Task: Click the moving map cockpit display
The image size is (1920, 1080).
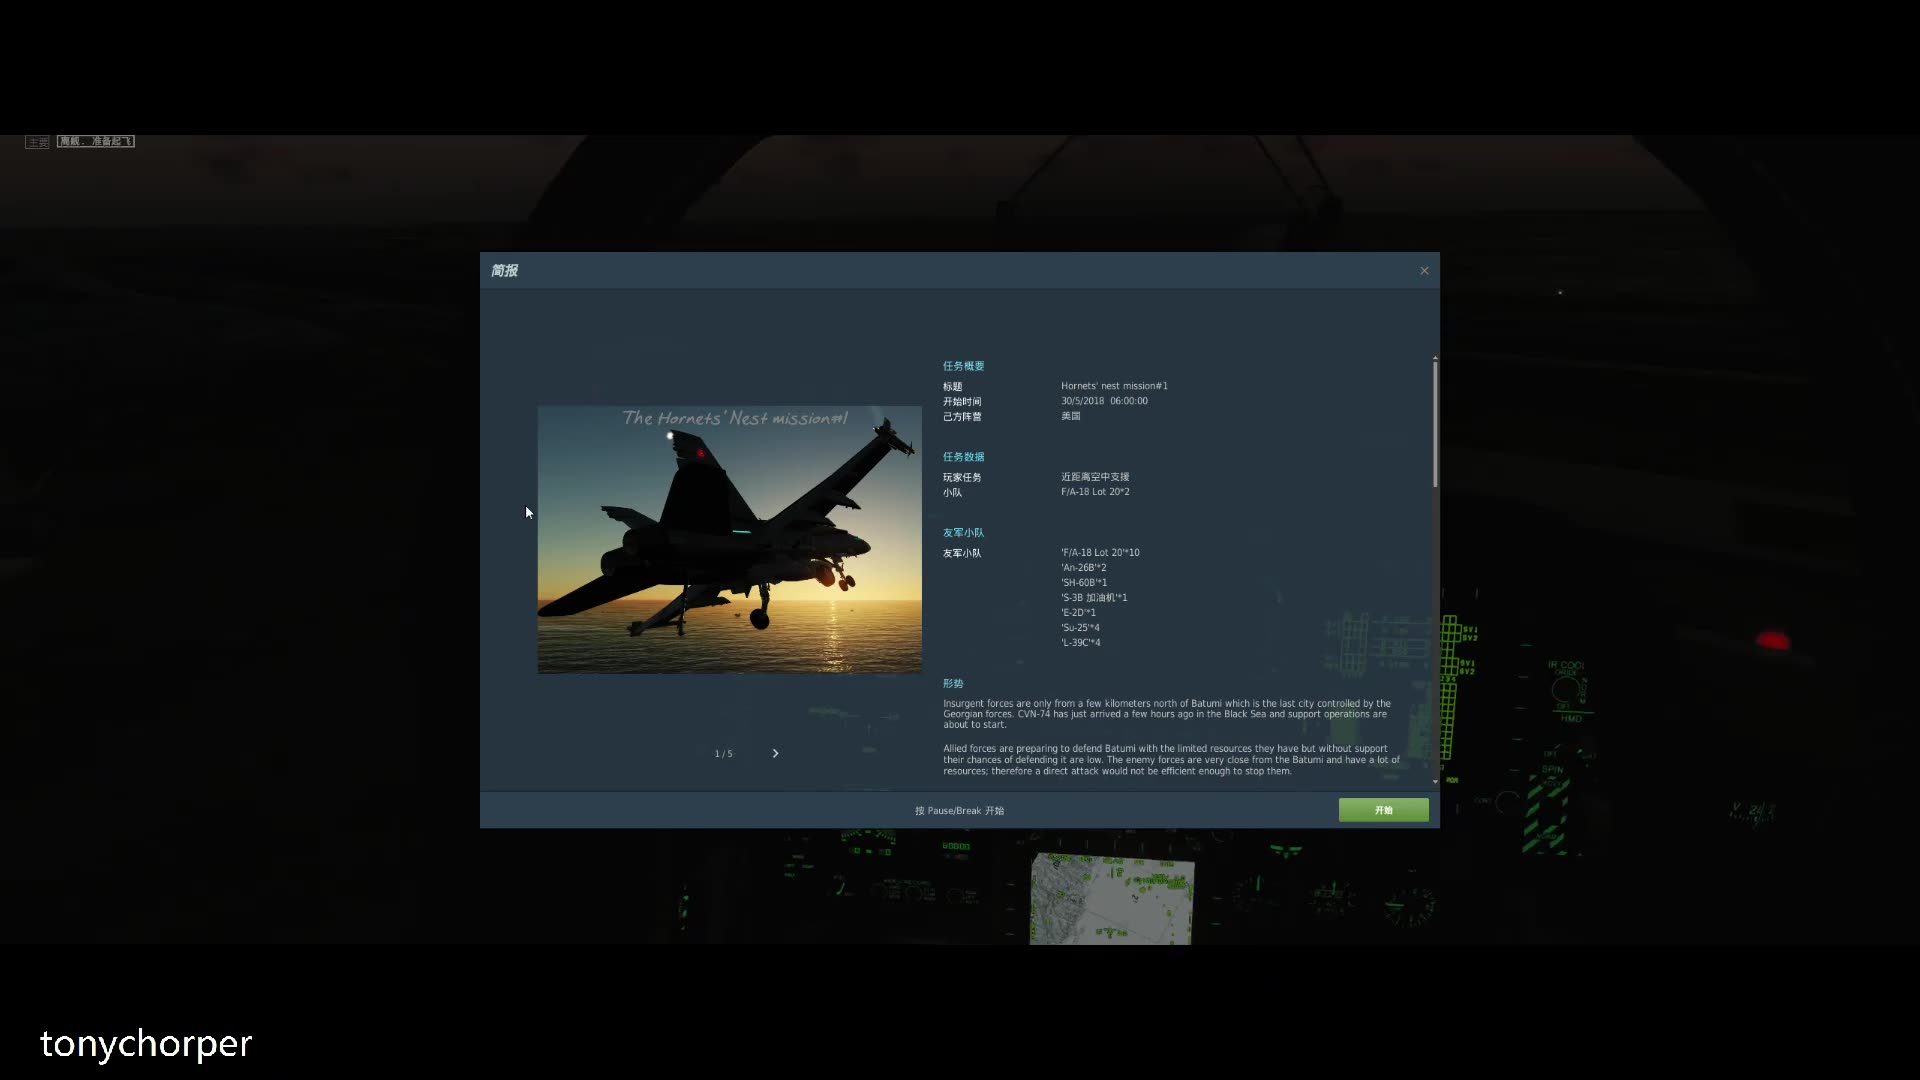Action: [x=1112, y=899]
